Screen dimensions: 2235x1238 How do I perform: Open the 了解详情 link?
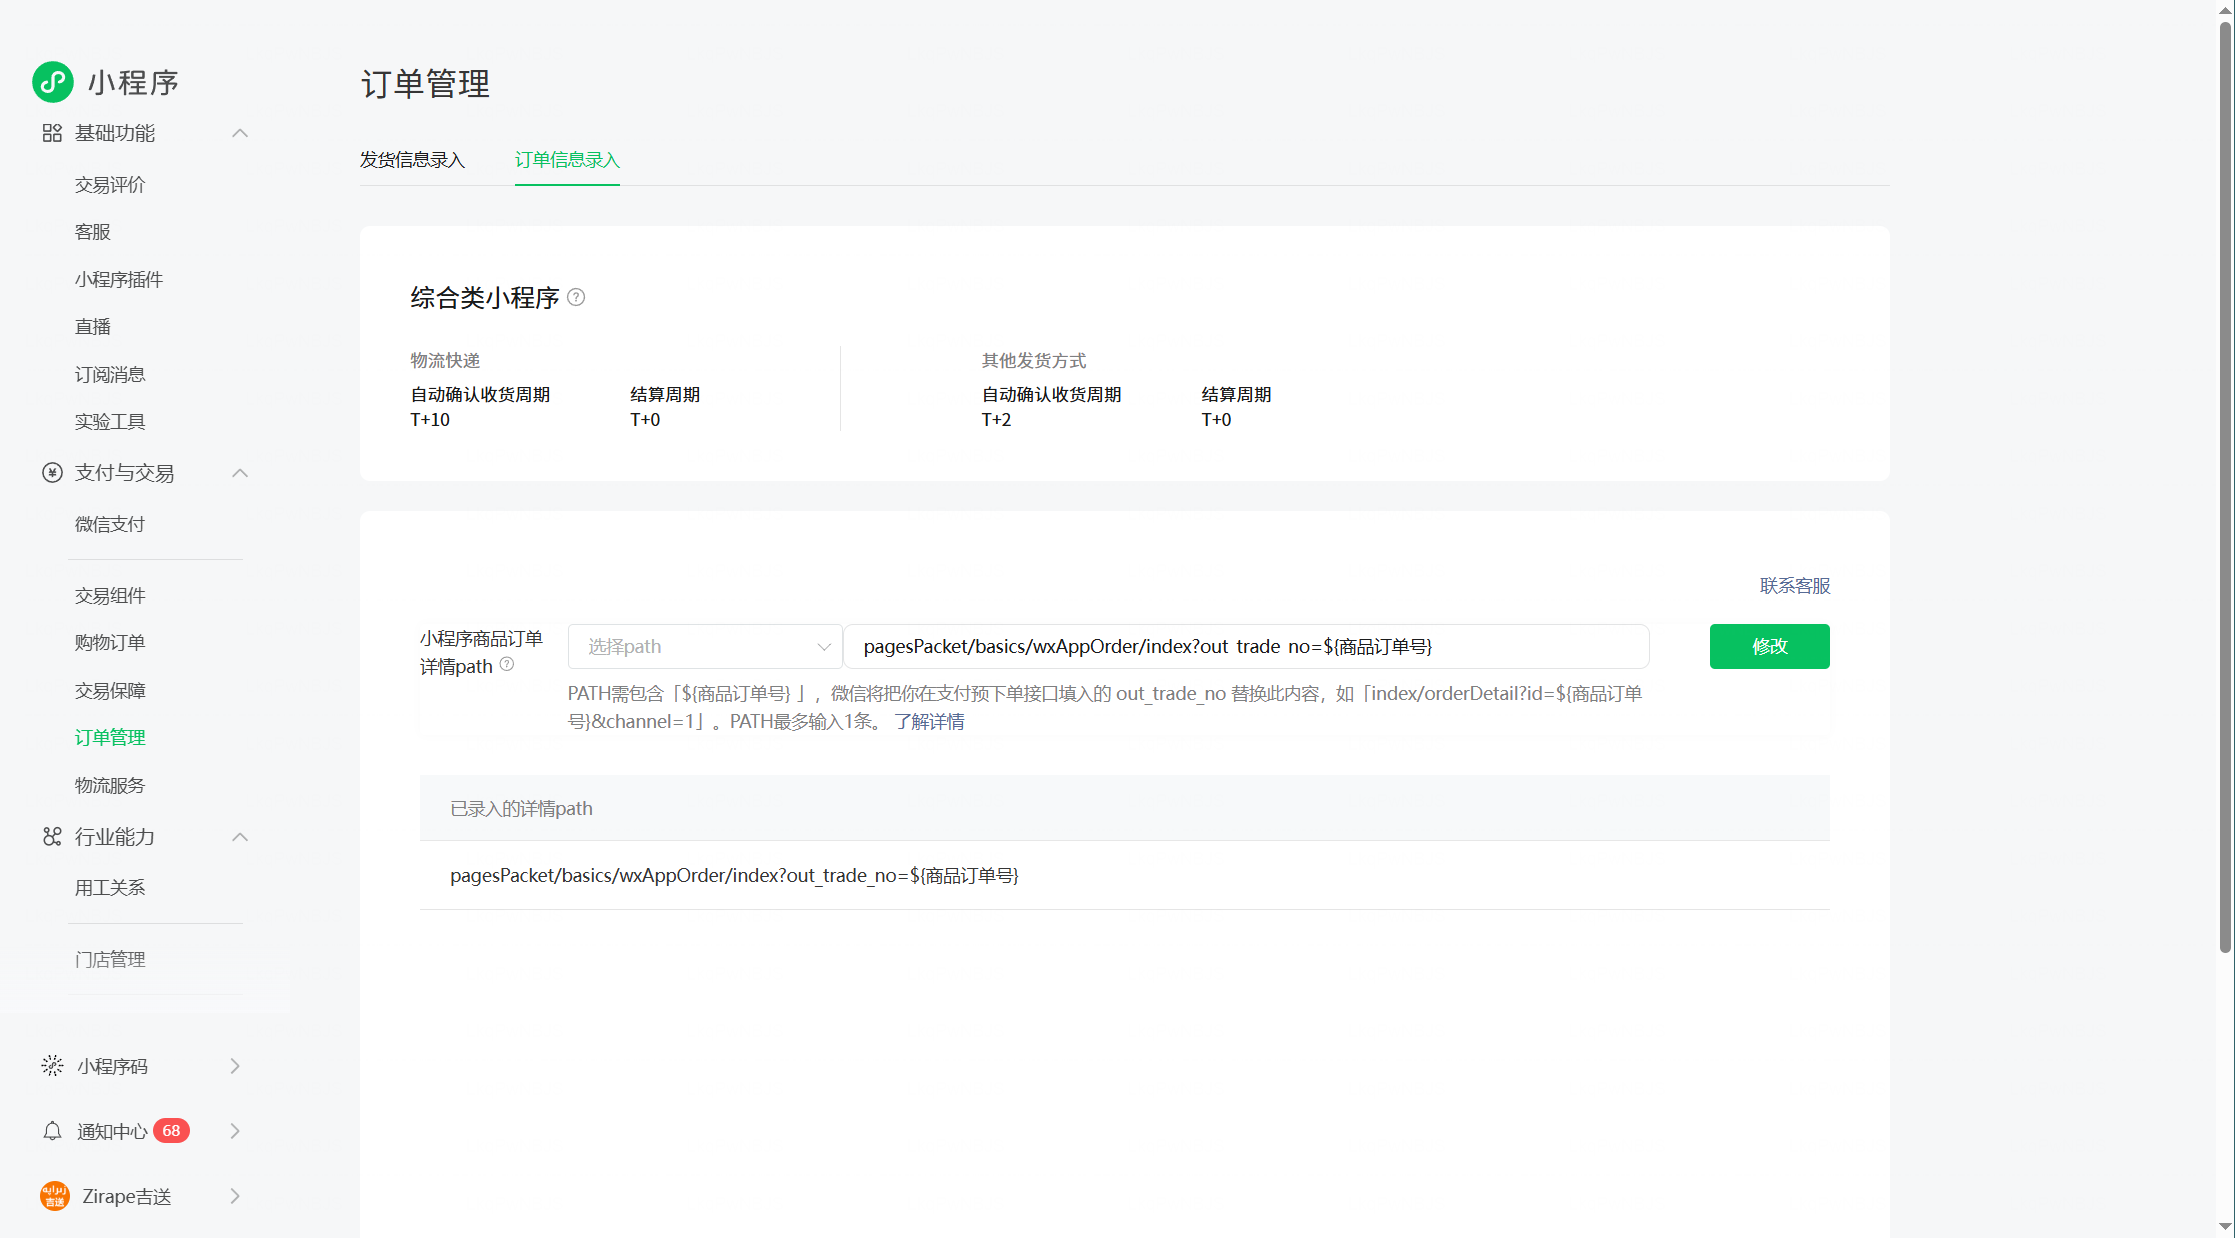point(929,722)
